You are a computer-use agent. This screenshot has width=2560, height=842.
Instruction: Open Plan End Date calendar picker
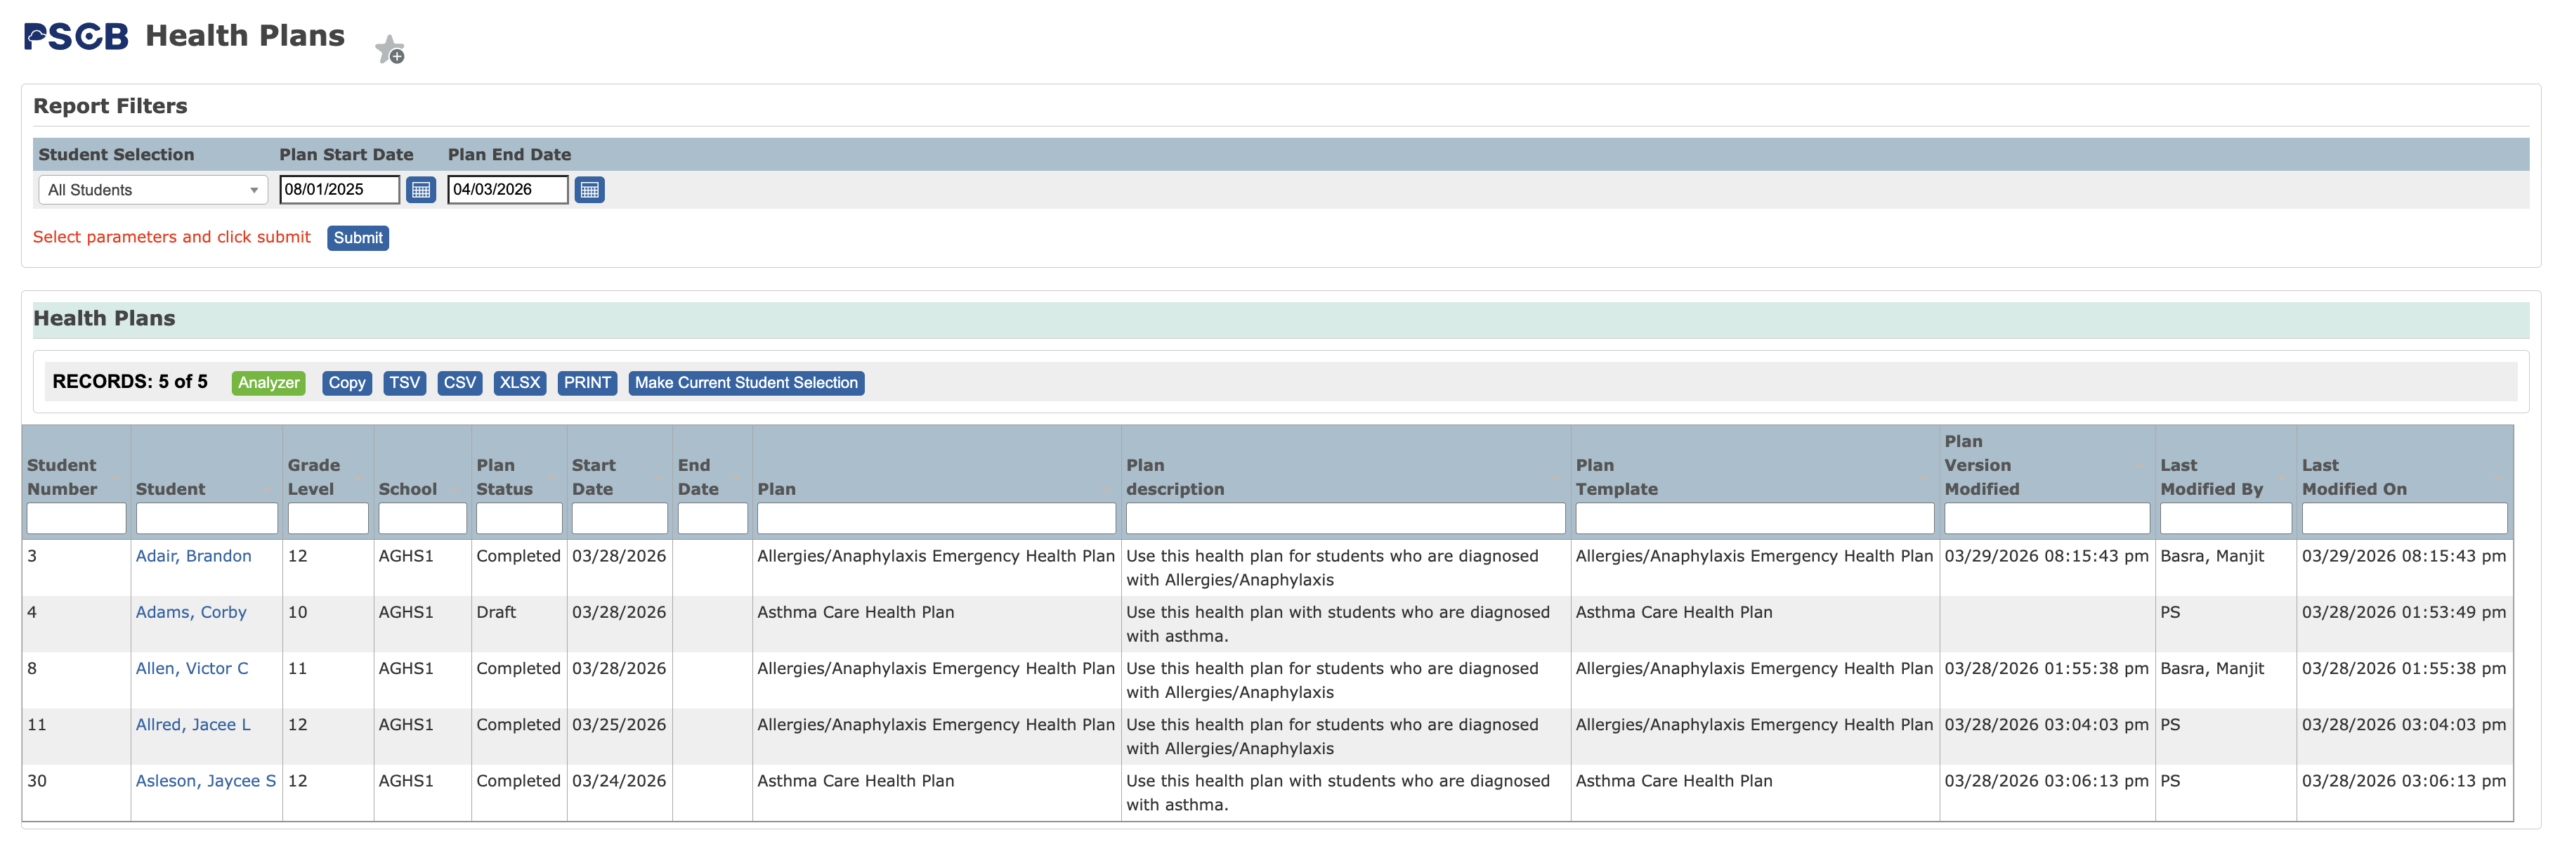click(590, 190)
